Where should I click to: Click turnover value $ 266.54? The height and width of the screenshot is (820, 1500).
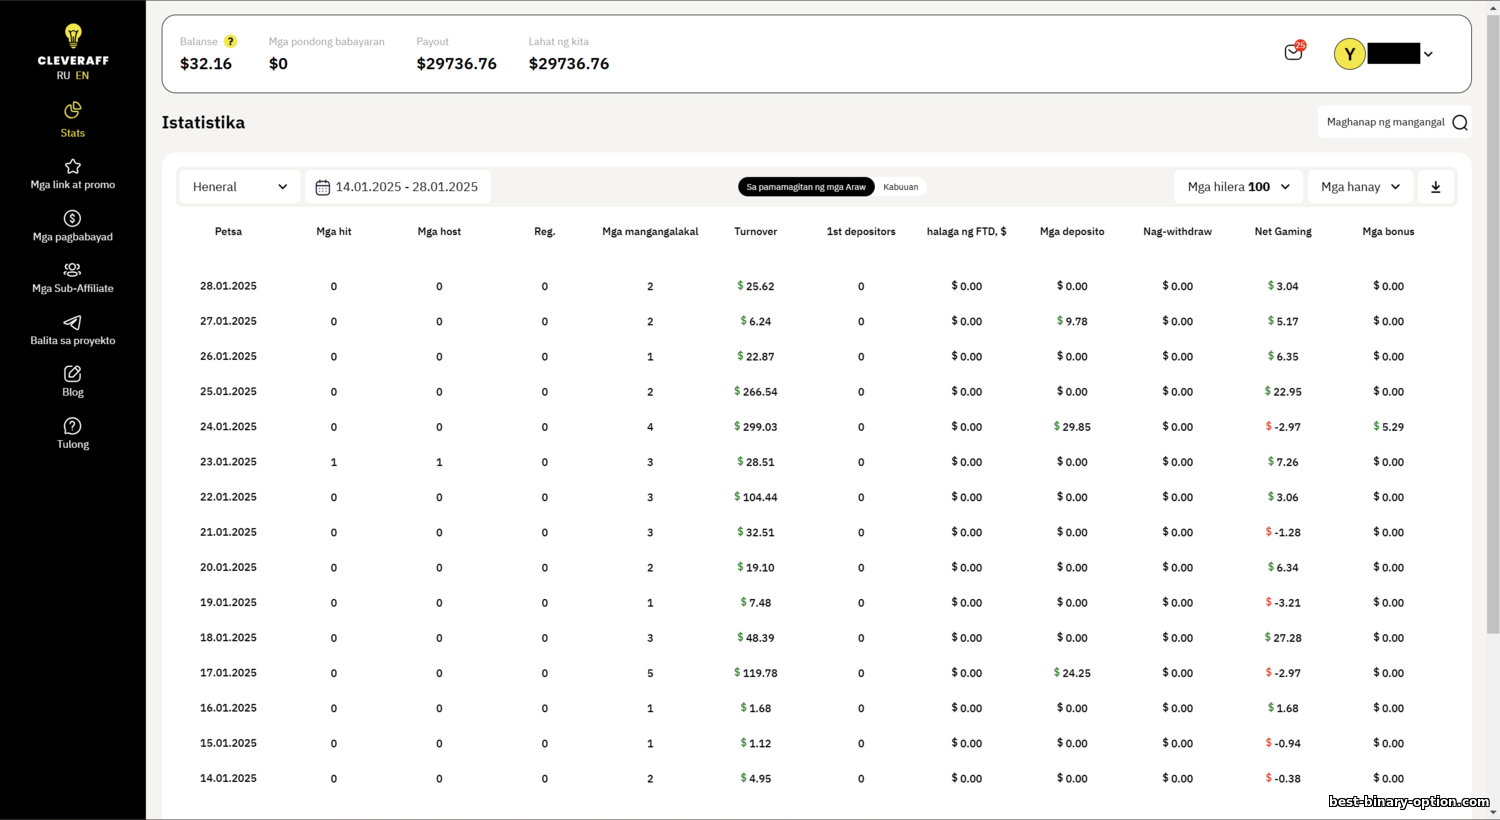point(755,392)
